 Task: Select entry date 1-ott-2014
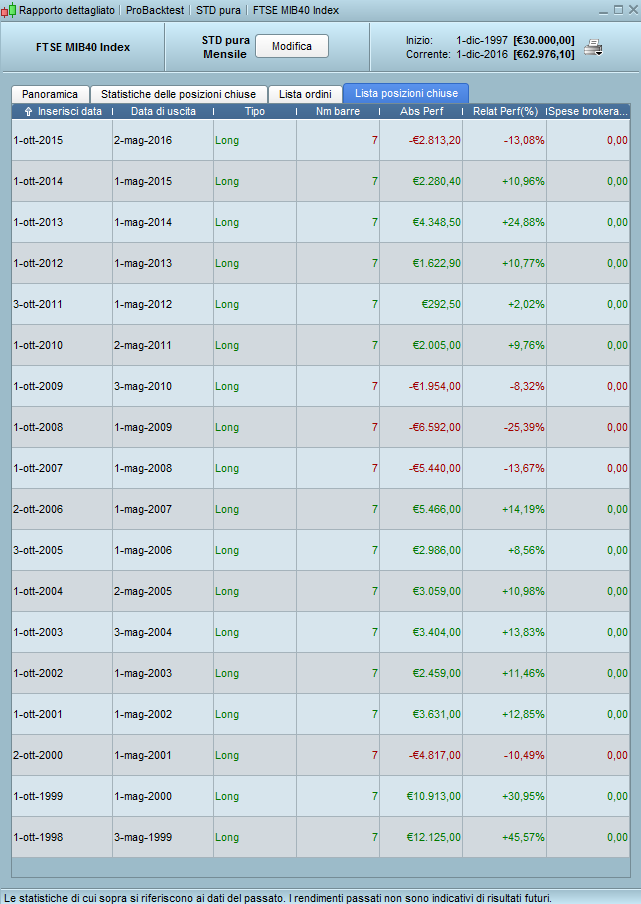tap(38, 181)
